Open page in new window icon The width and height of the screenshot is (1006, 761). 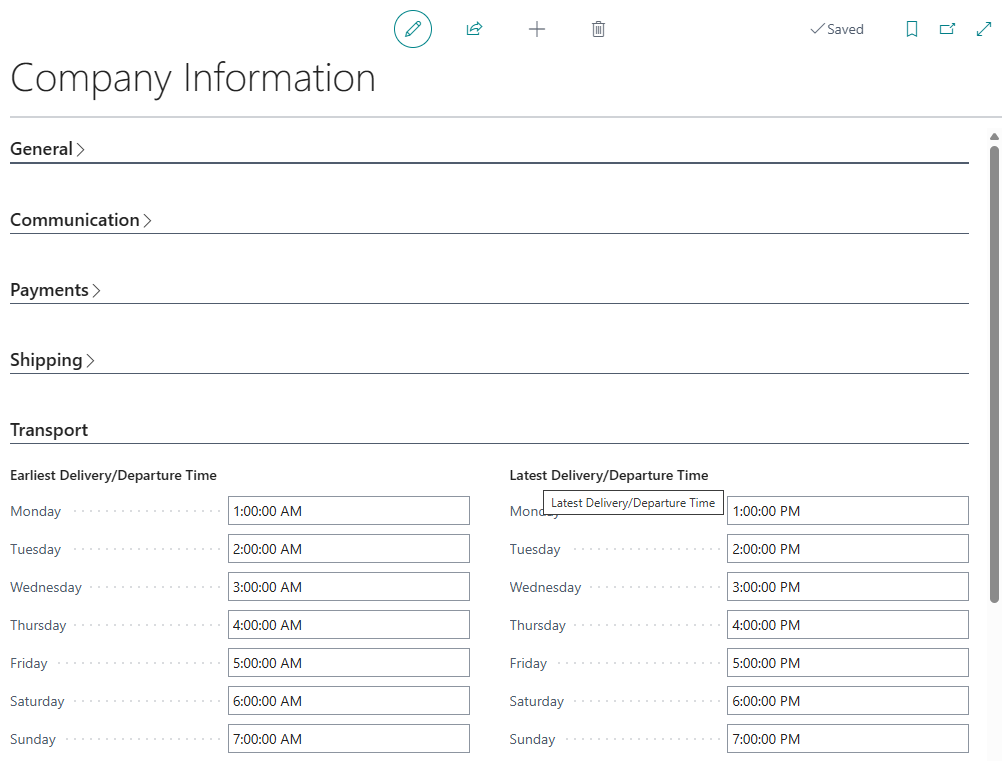point(947,29)
